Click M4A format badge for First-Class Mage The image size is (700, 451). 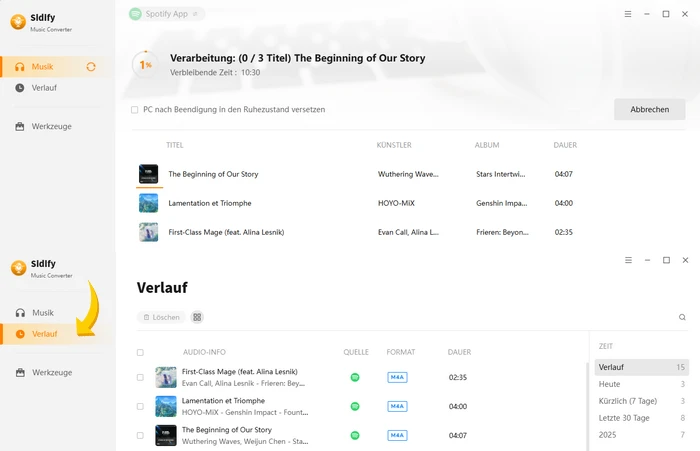[397, 377]
